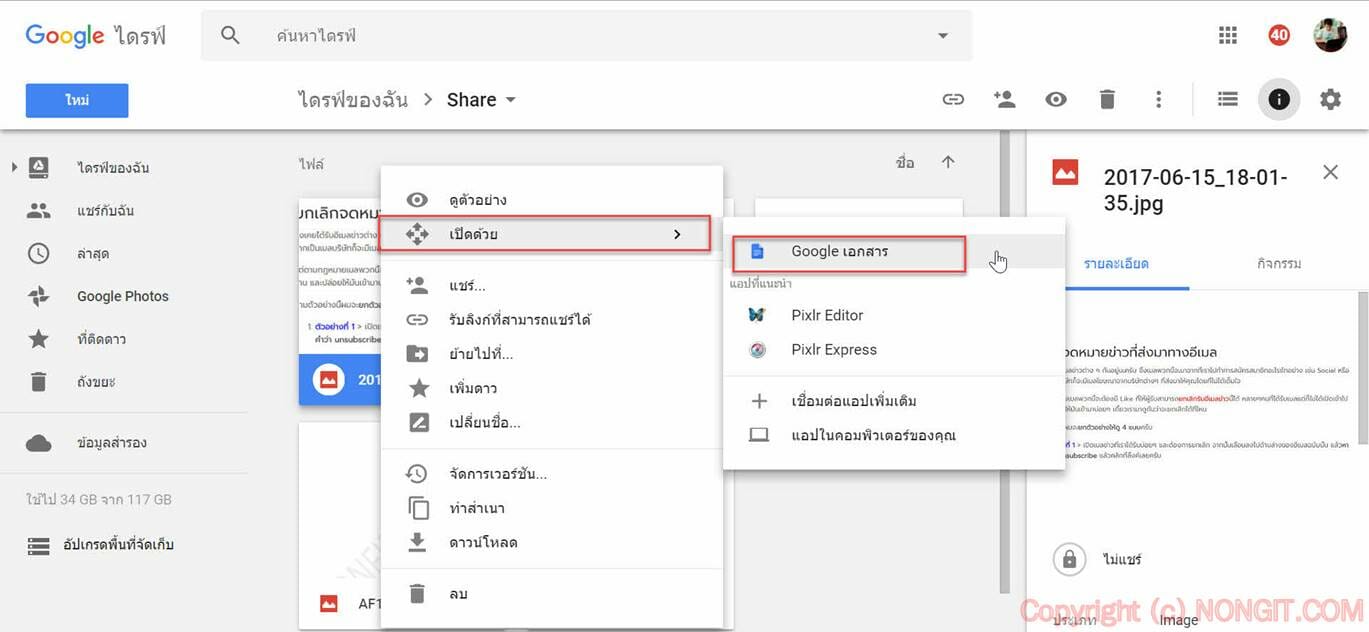Select ดูตัวอย่าง in context menu
The height and width of the screenshot is (632, 1369).
click(551, 200)
